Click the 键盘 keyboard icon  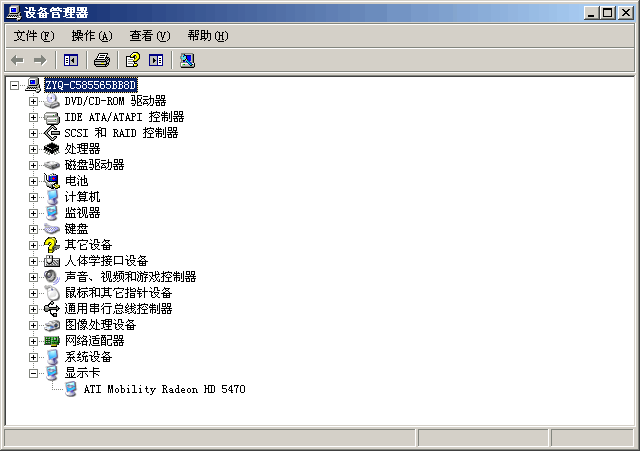pos(52,229)
